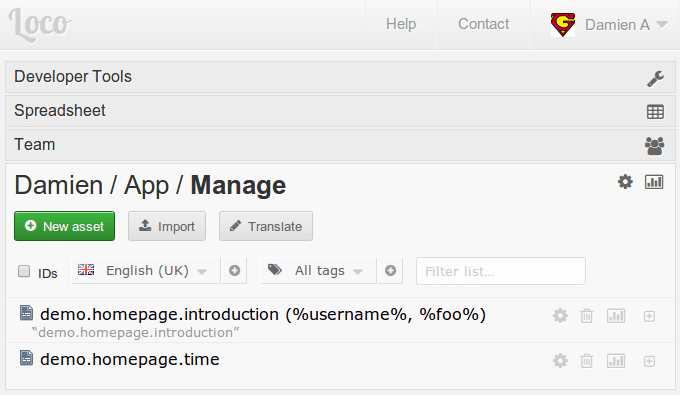This screenshot has height=395, width=680.
Task: Click the UK flag icon
Action: point(86,270)
